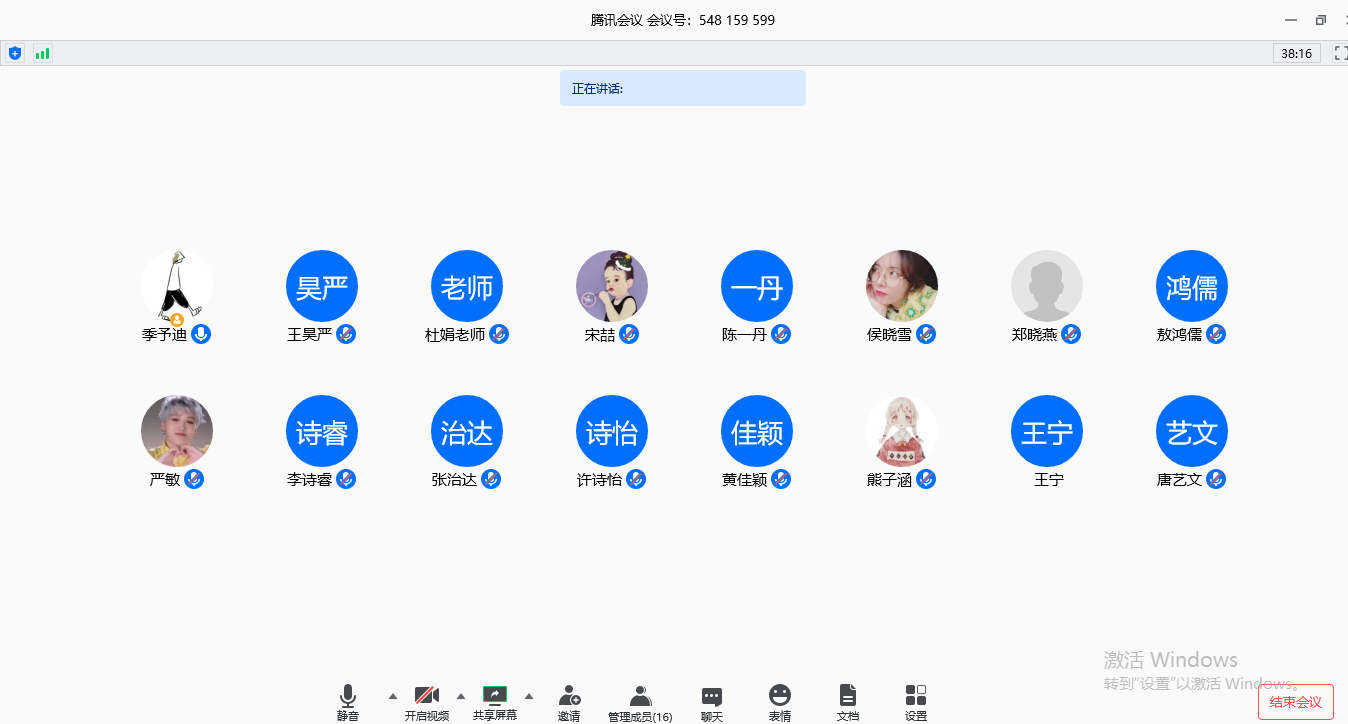Expand audio options arrow beside Mute
The image size is (1348, 724).
[x=392, y=696]
